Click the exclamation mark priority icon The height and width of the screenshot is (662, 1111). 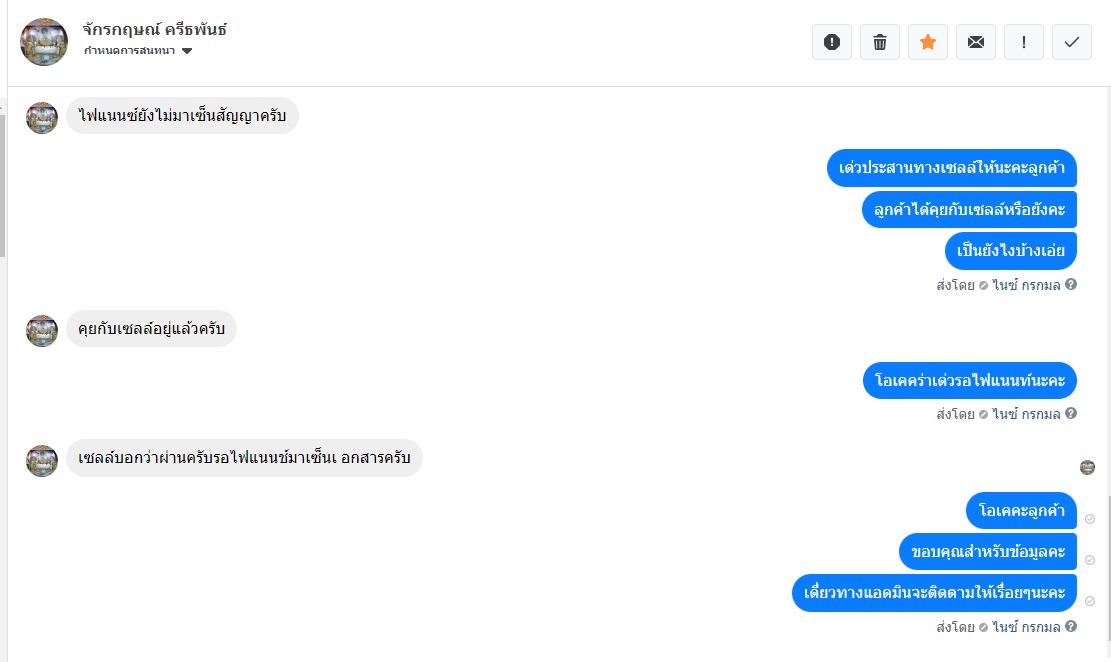[1024, 42]
